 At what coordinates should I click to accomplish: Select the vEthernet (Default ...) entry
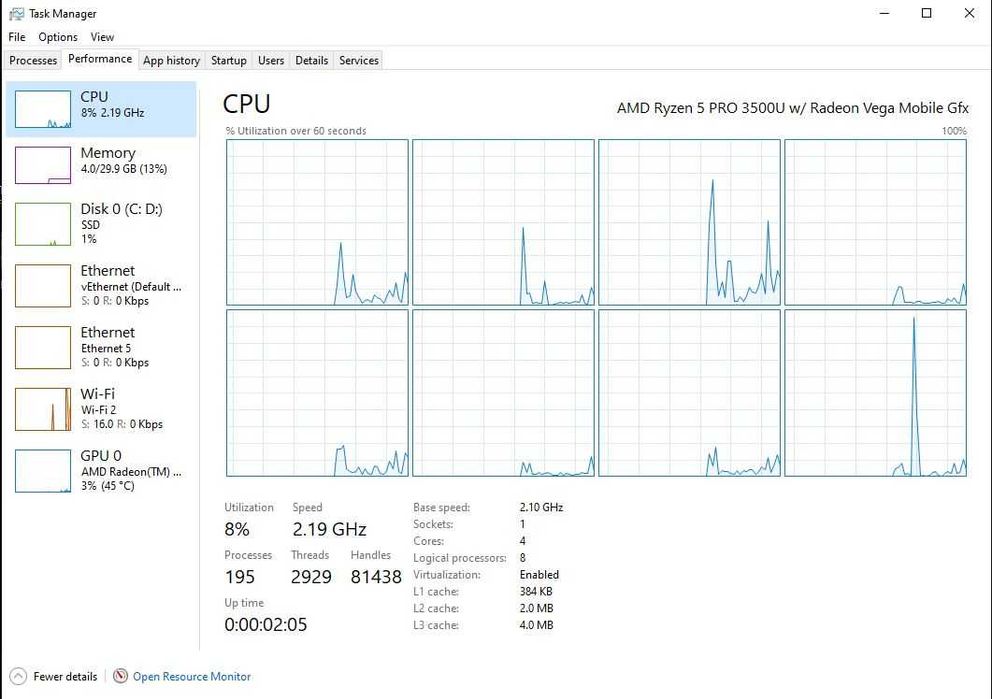101,286
